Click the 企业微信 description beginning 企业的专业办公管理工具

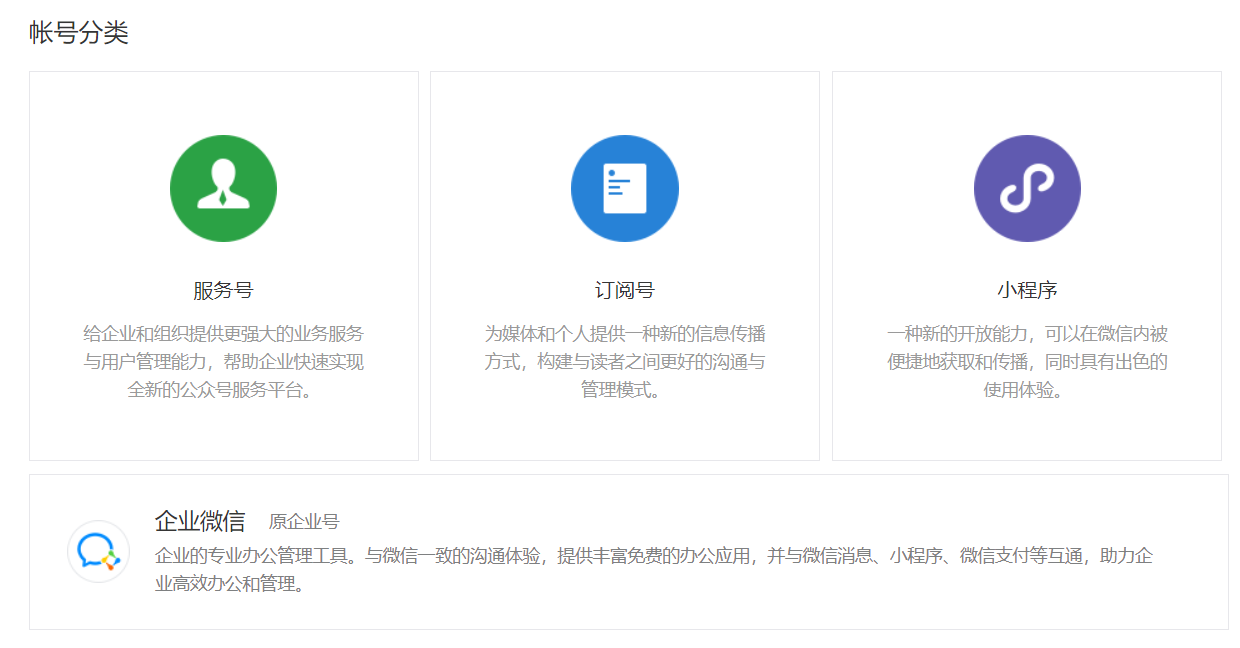[x=654, y=569]
